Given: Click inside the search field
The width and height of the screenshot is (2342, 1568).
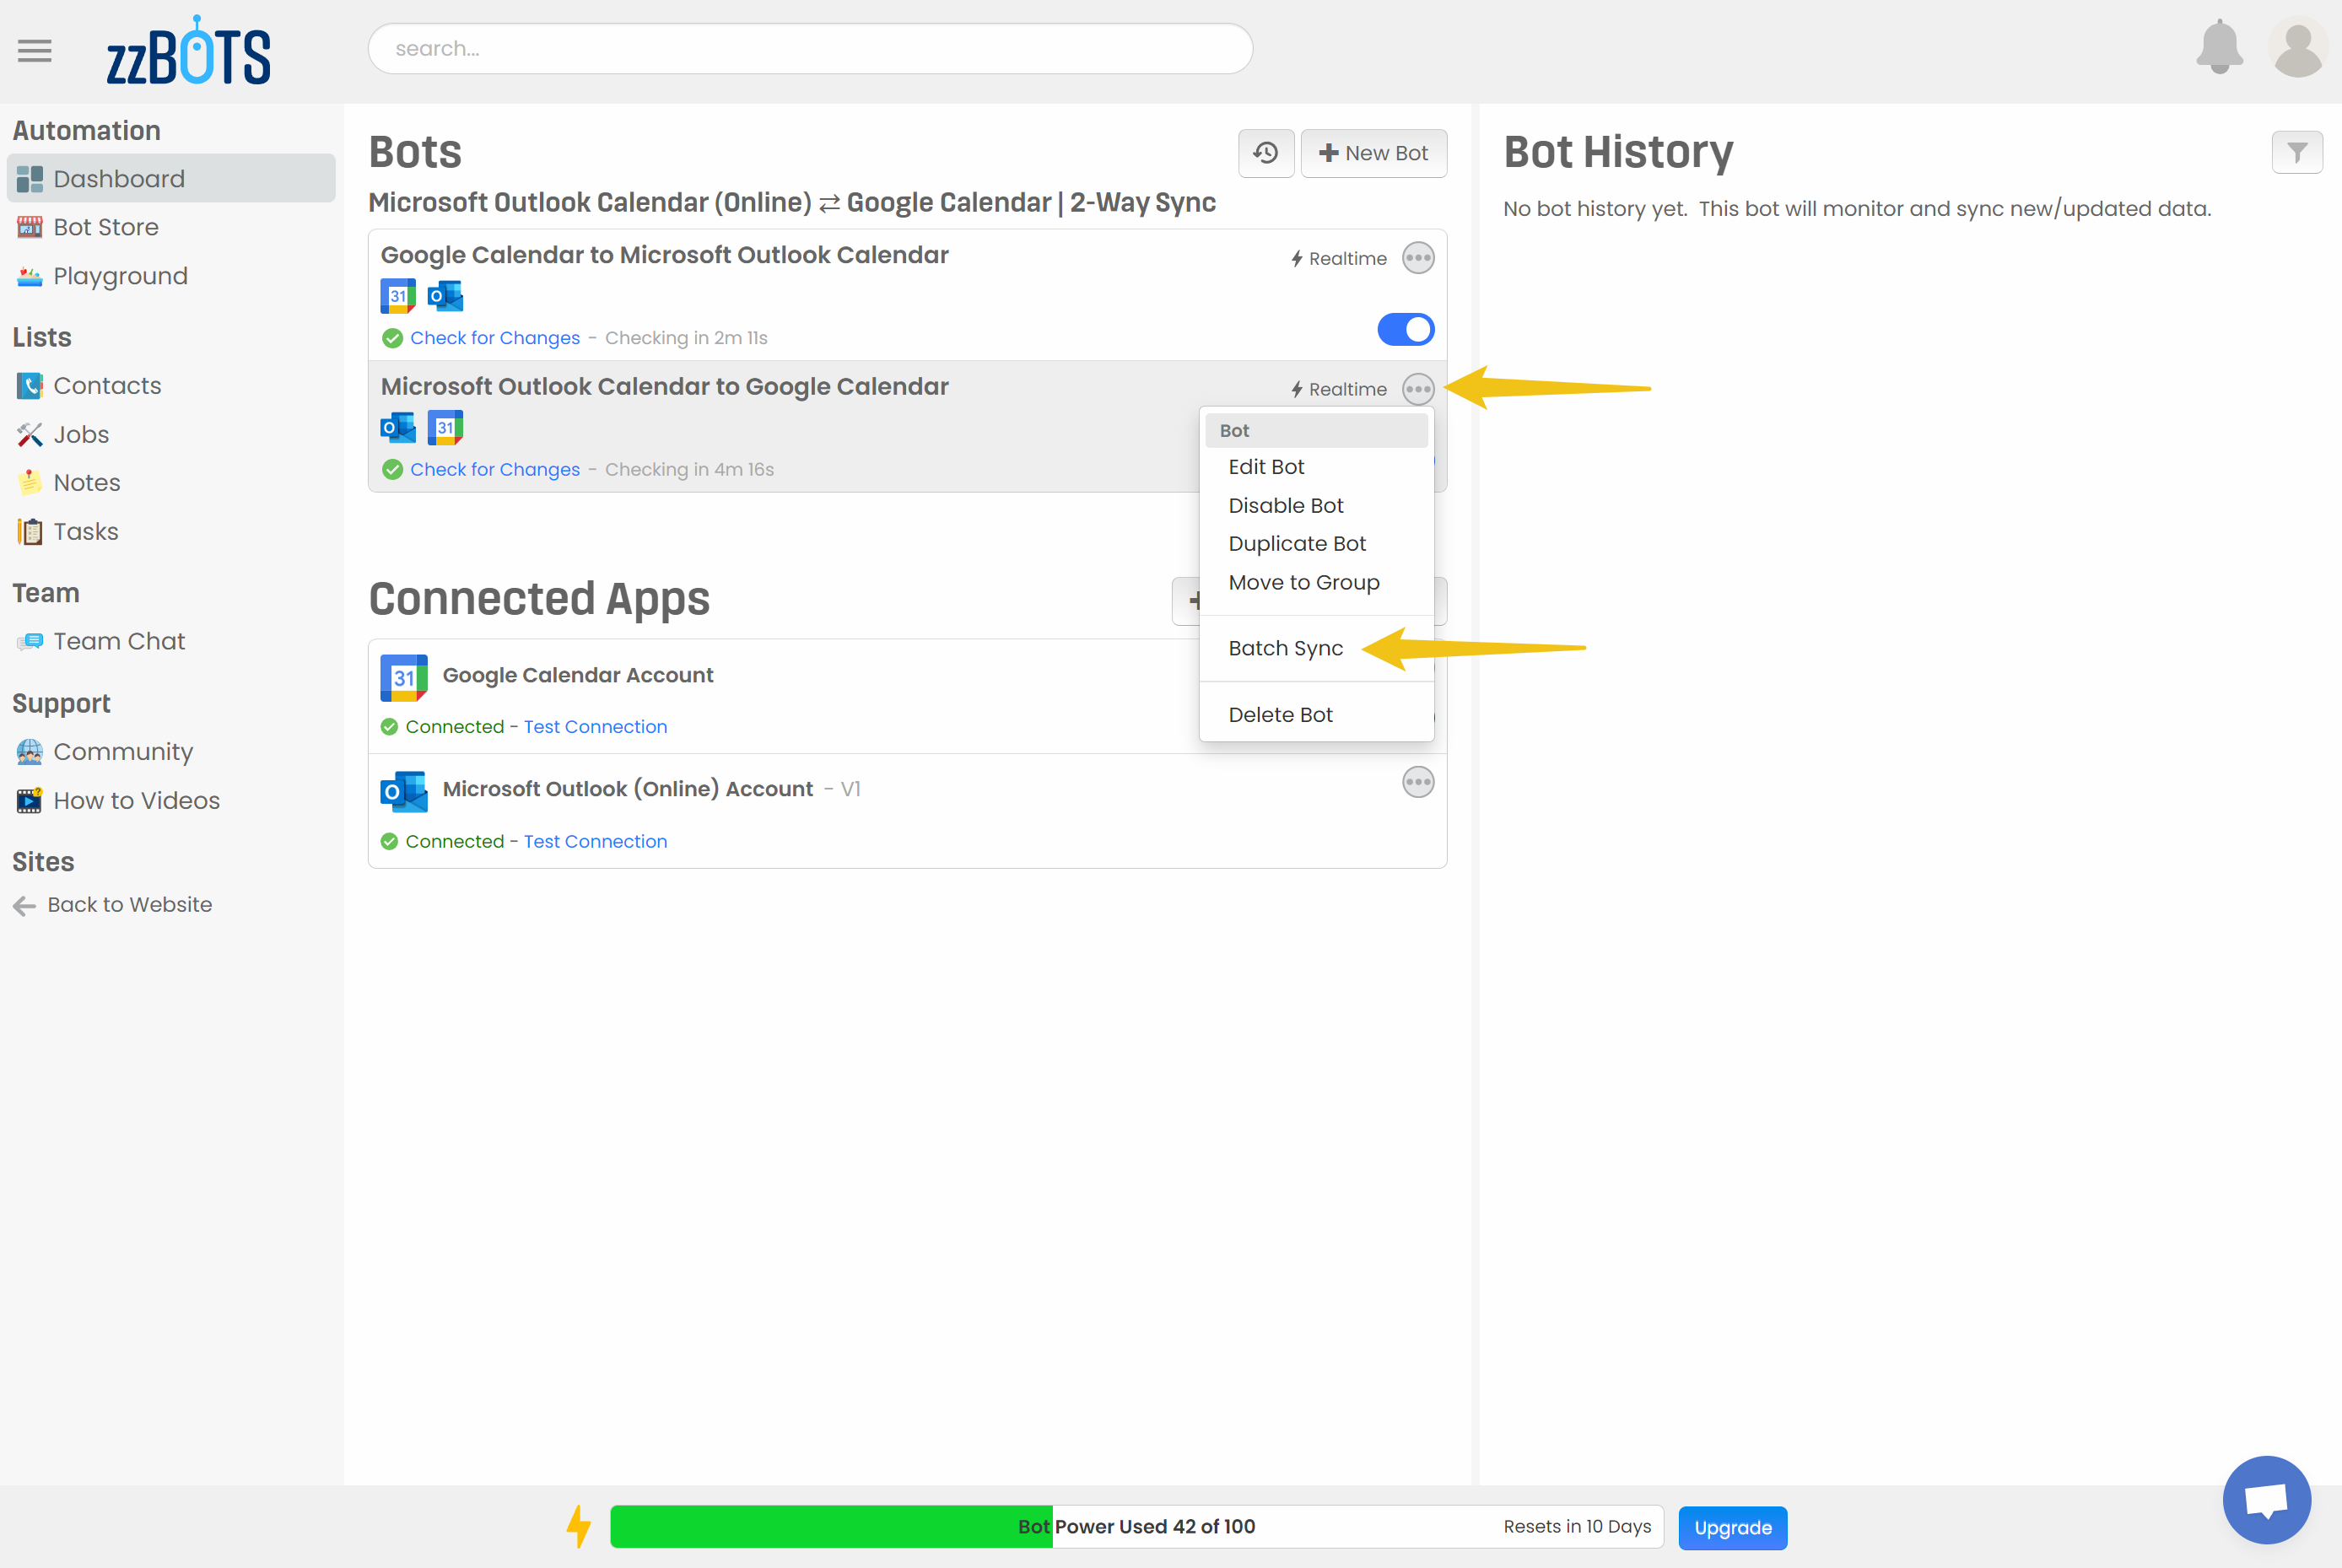Looking at the screenshot, I should [x=810, y=48].
